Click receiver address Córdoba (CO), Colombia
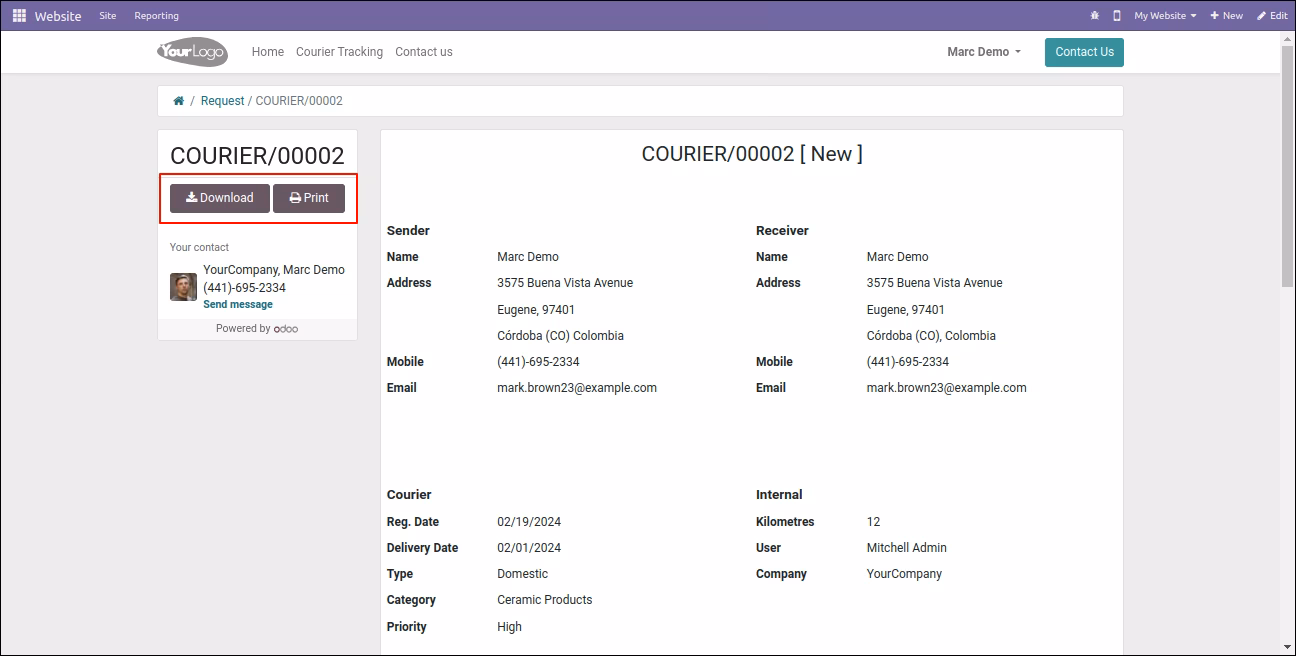 (x=931, y=336)
